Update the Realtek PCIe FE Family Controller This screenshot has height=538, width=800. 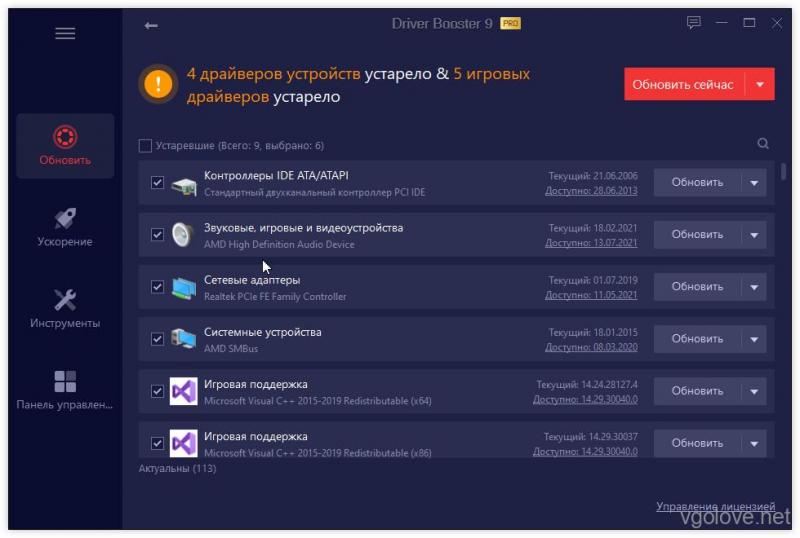(697, 287)
